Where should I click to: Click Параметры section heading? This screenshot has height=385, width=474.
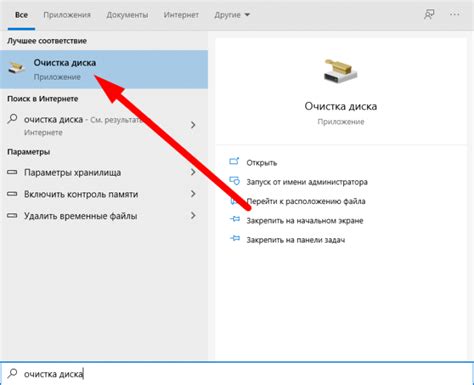click(x=29, y=152)
